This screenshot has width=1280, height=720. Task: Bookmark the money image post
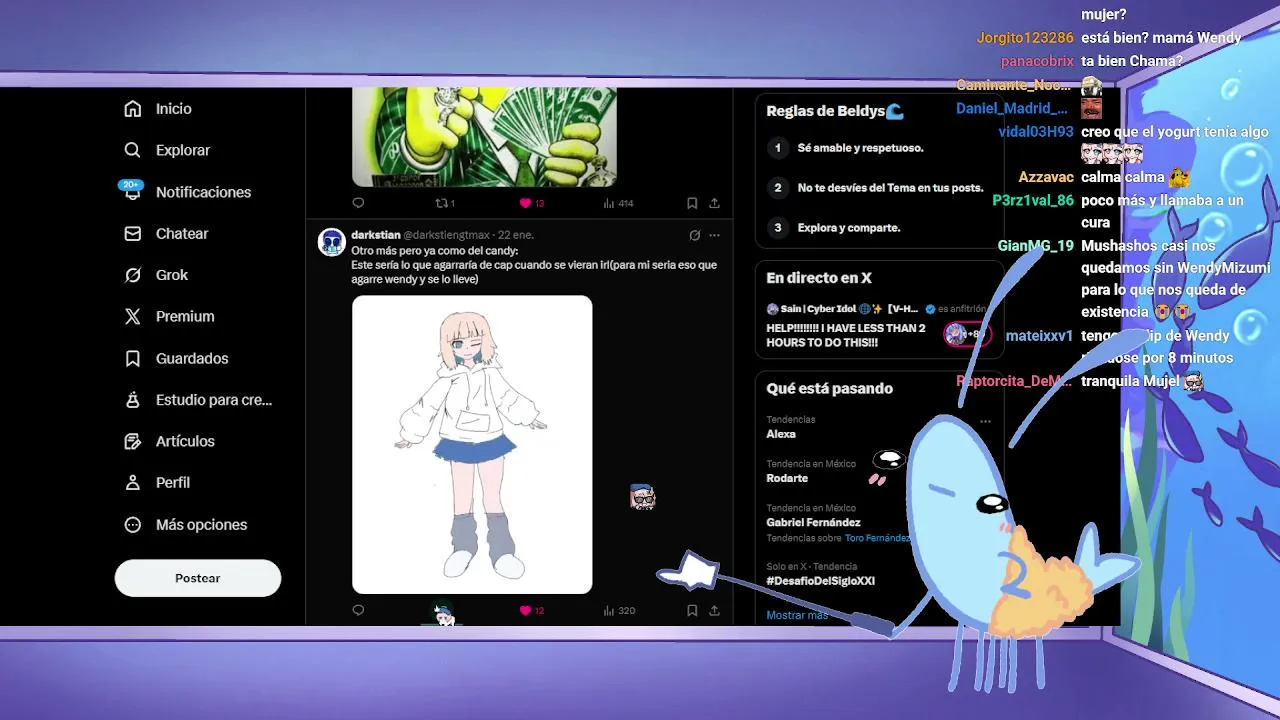[691, 203]
